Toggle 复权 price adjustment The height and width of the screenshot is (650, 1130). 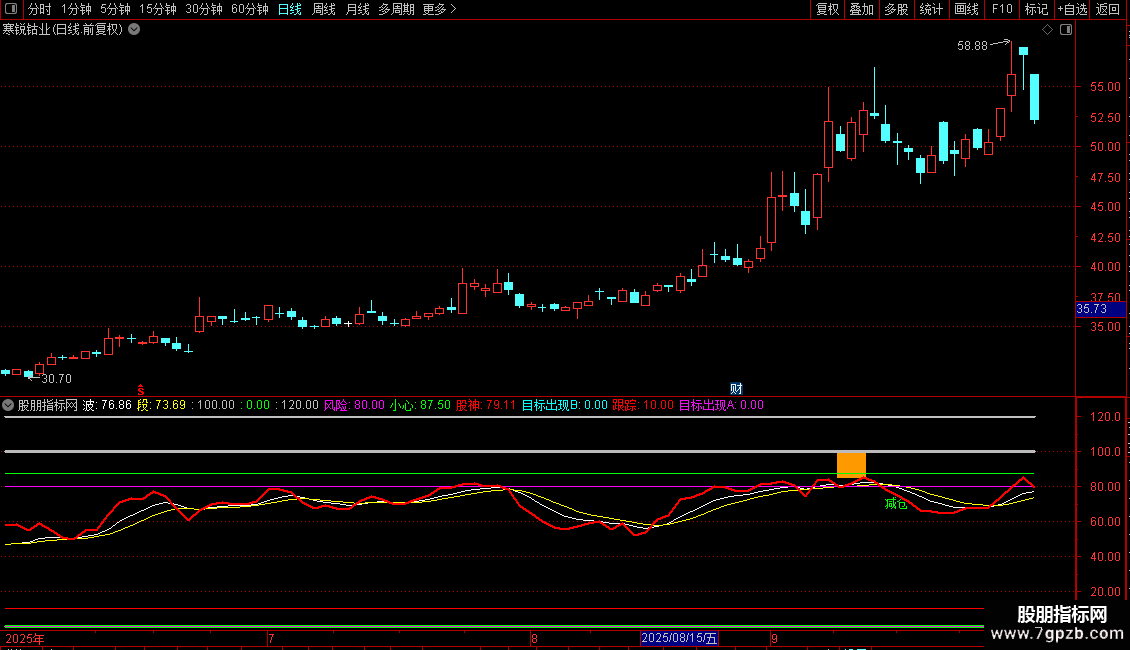[x=827, y=9]
